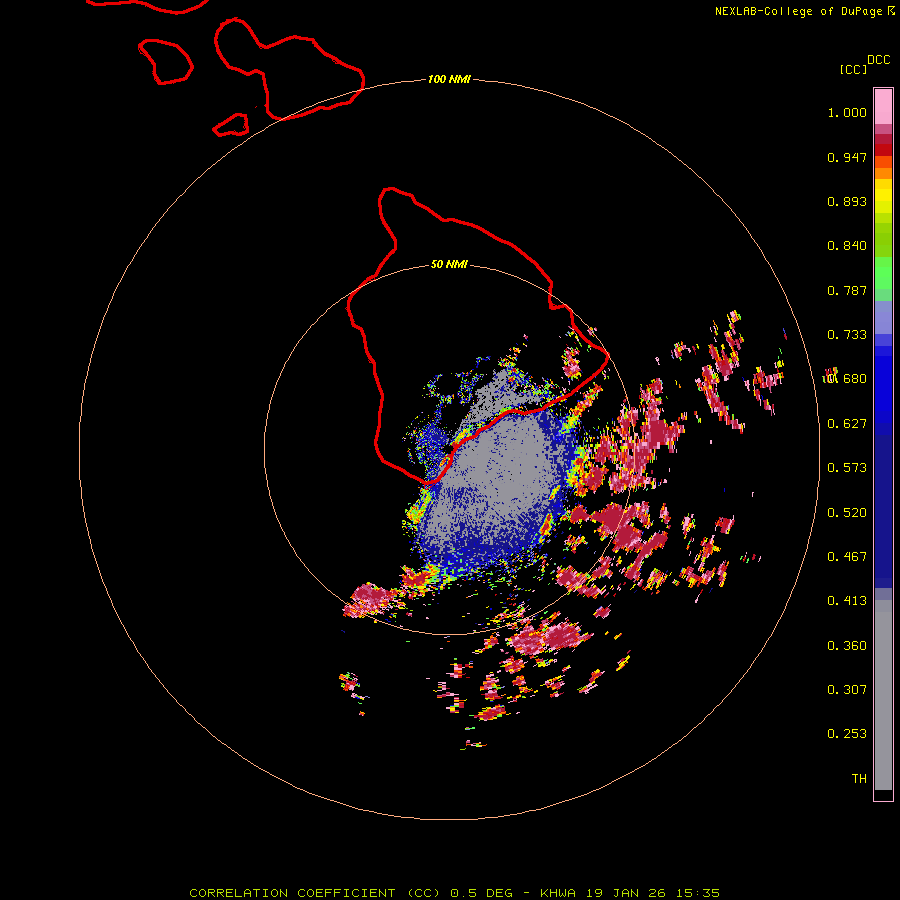Click the 50 NMI range ring label

point(449,264)
